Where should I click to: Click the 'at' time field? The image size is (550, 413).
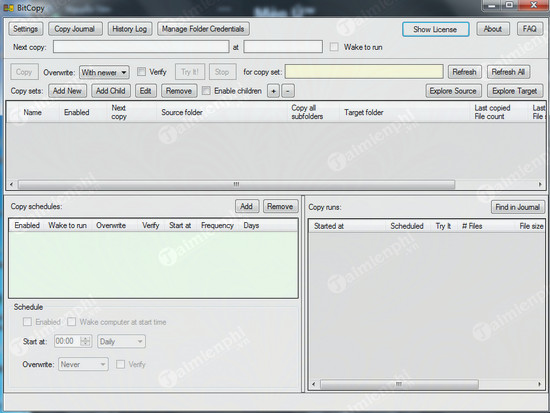[283, 47]
